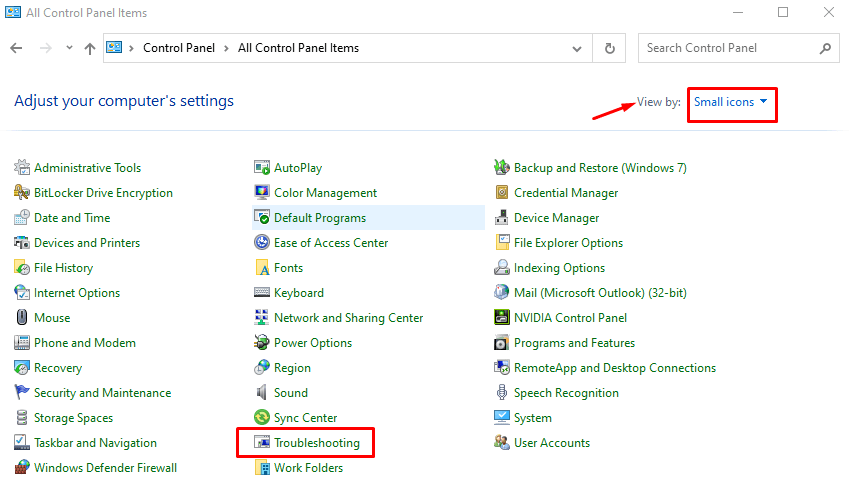Click the Fonts icon
This screenshot has width=849, height=498.
(262, 268)
